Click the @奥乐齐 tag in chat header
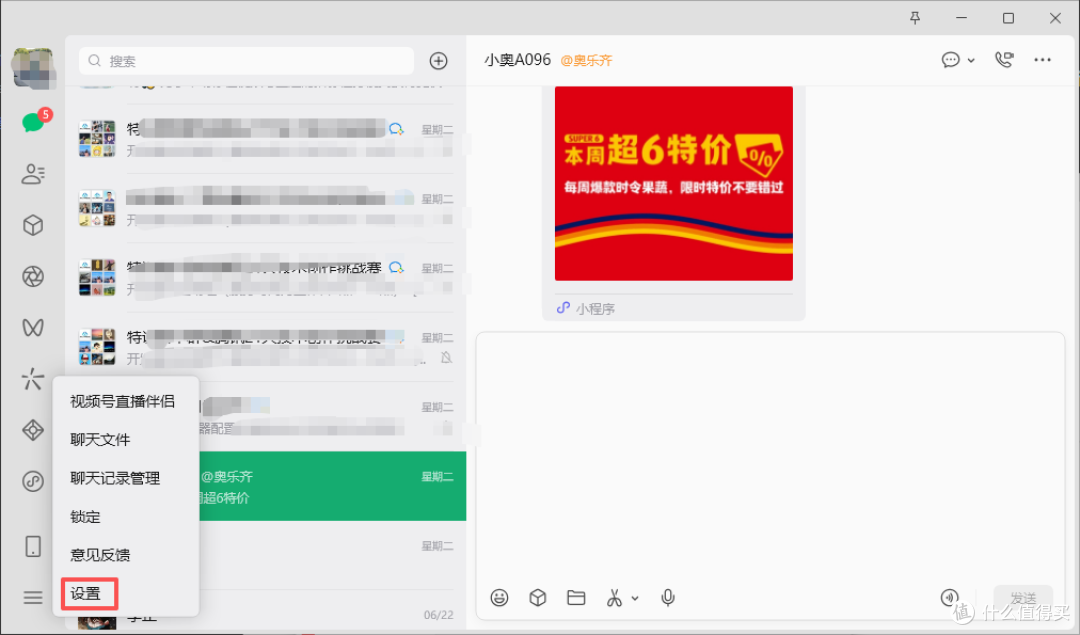The height and width of the screenshot is (635, 1080). click(586, 61)
